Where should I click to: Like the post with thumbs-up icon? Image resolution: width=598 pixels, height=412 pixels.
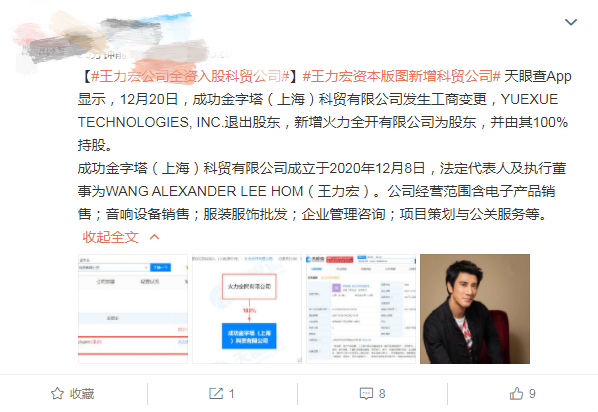pos(516,393)
